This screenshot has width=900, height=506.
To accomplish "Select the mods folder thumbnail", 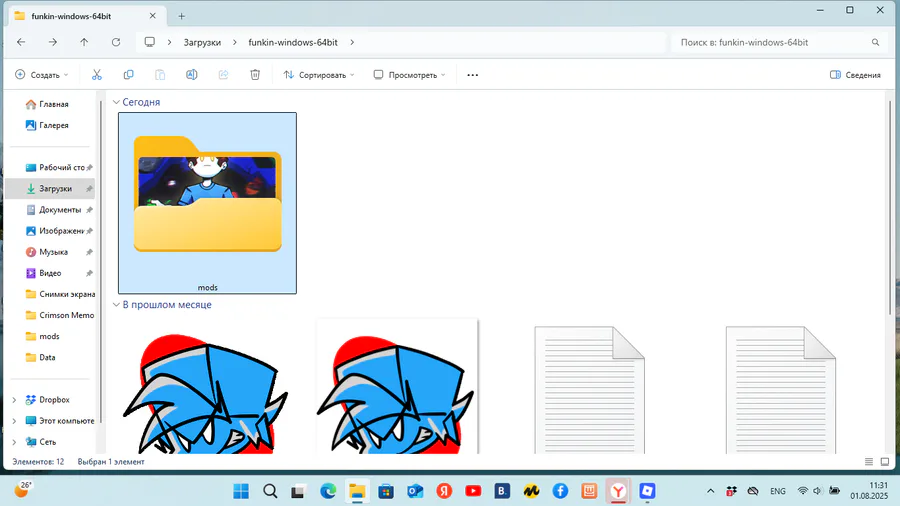I will point(207,203).
